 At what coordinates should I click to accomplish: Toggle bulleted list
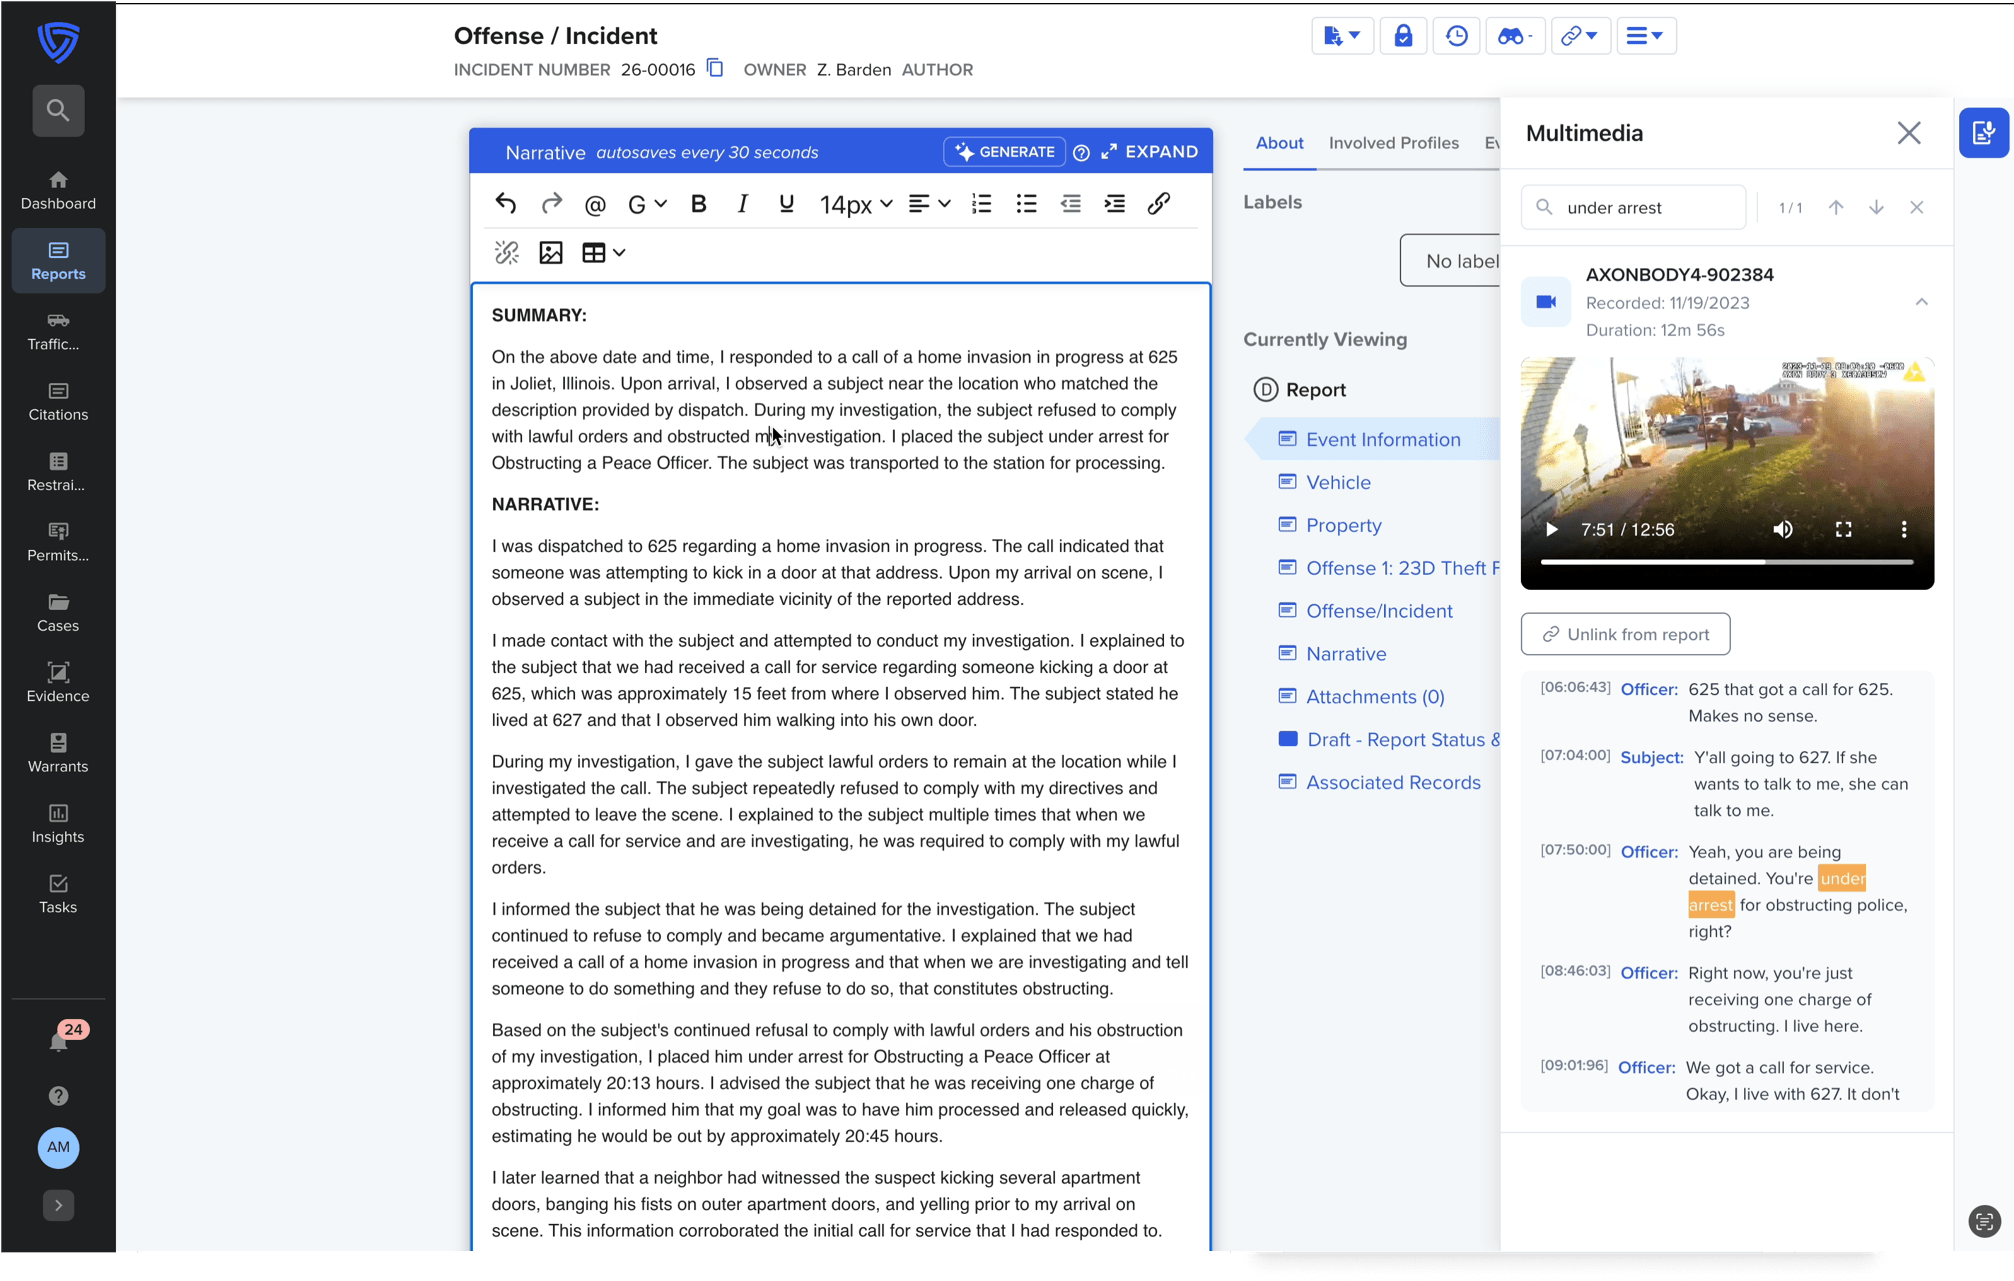point(1026,204)
